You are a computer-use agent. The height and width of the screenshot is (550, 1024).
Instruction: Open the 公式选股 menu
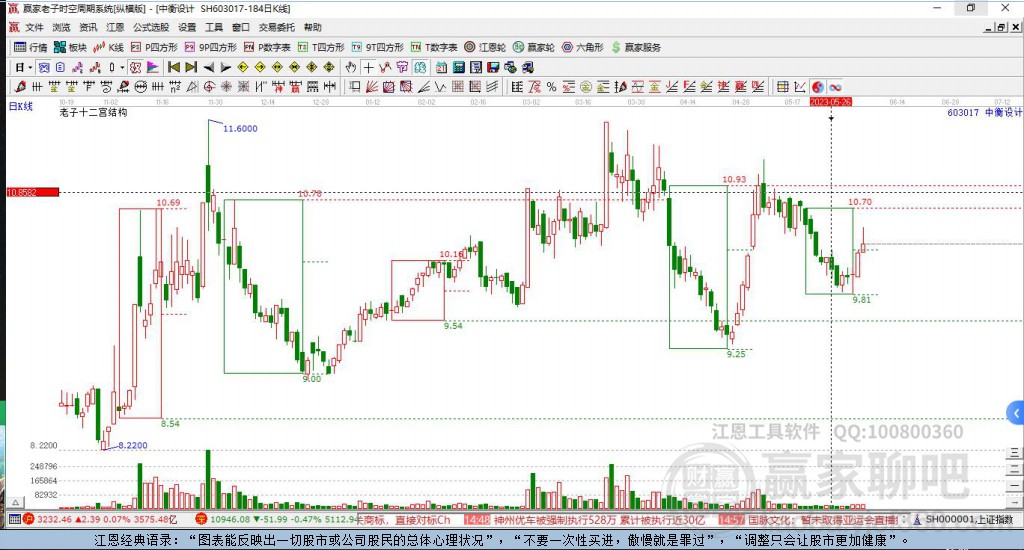tap(151, 27)
